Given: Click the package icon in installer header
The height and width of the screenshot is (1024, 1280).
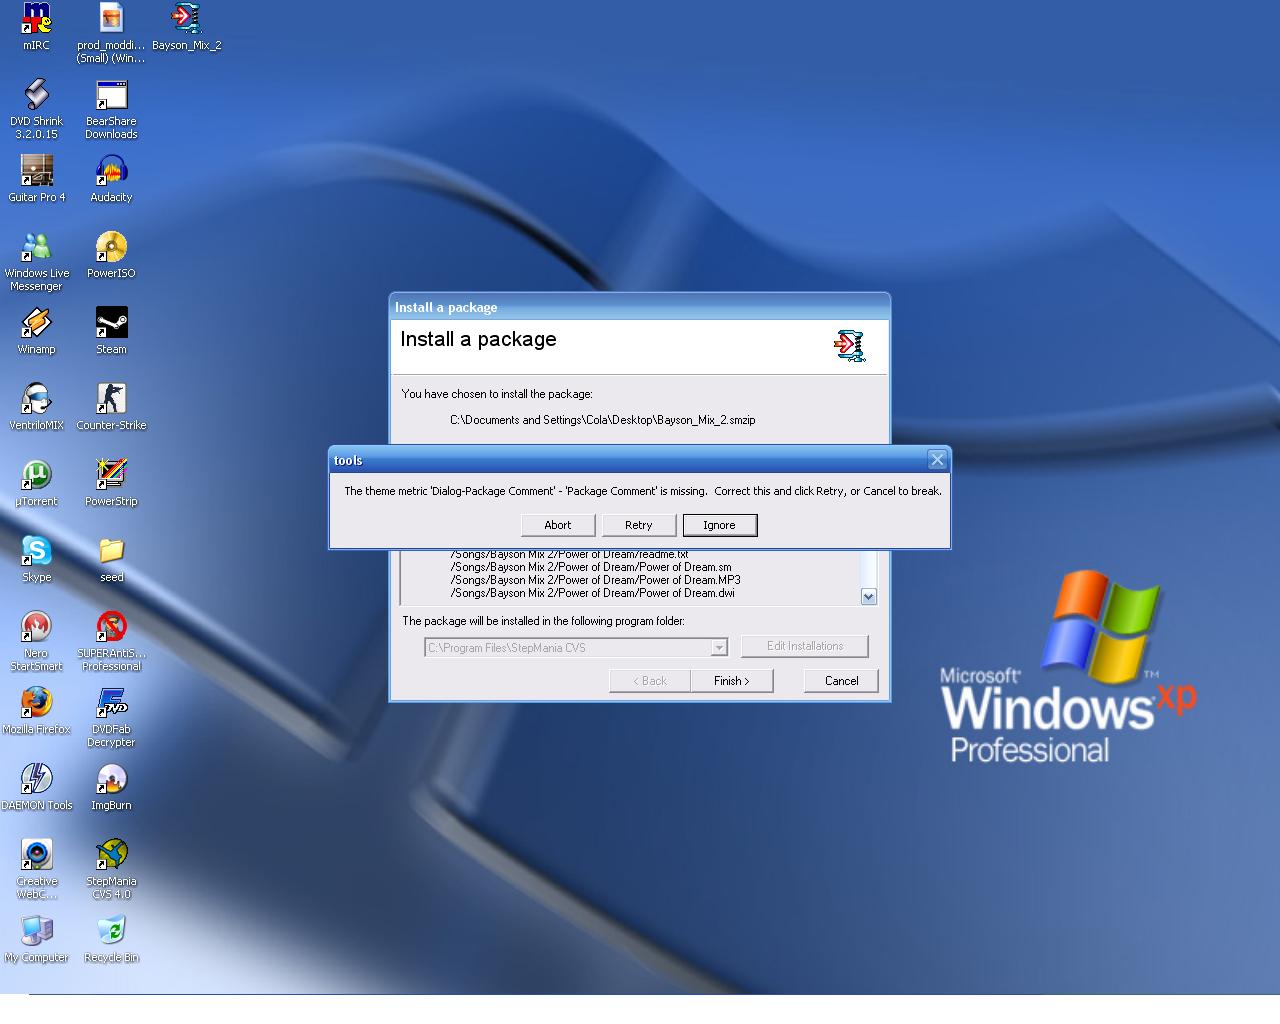Looking at the screenshot, I should [849, 345].
